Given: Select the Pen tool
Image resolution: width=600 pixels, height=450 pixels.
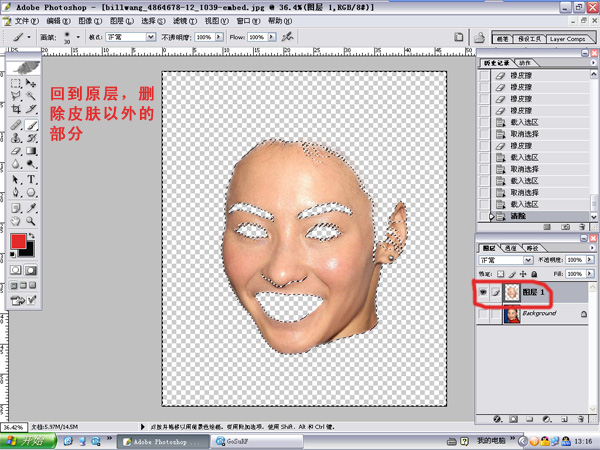Looking at the screenshot, I should (x=16, y=192).
